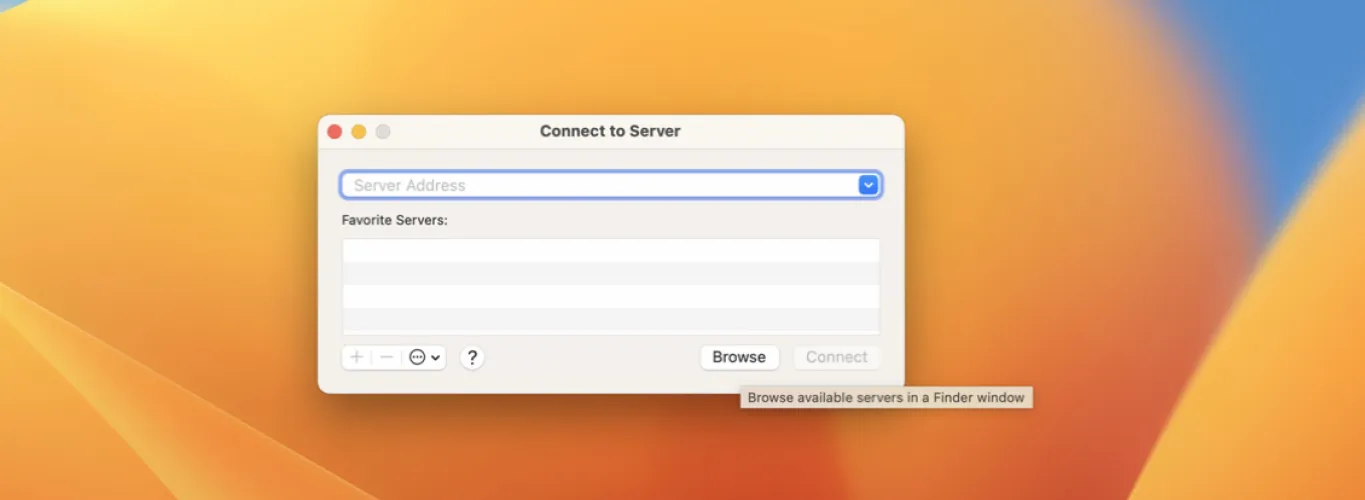Click the plus icon to add favorite server
Screen dimensions: 1365x500
click(x=356, y=357)
